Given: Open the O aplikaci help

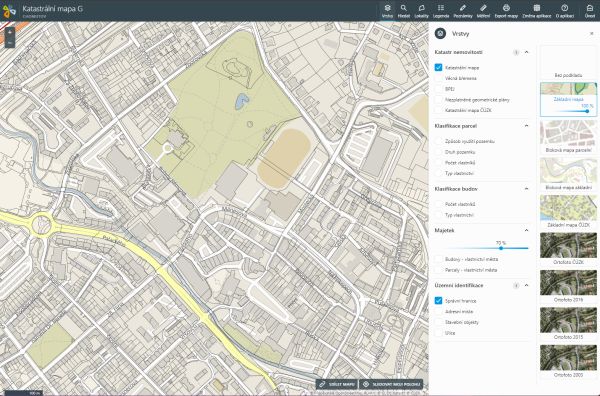Looking at the screenshot, I should (564, 11).
